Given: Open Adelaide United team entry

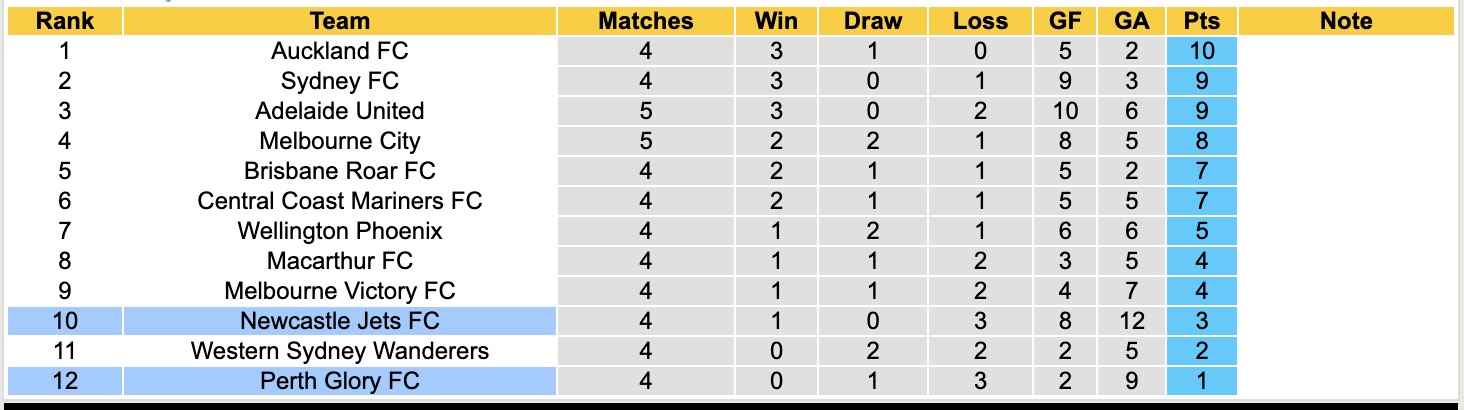Looking at the screenshot, I should 339,111.
